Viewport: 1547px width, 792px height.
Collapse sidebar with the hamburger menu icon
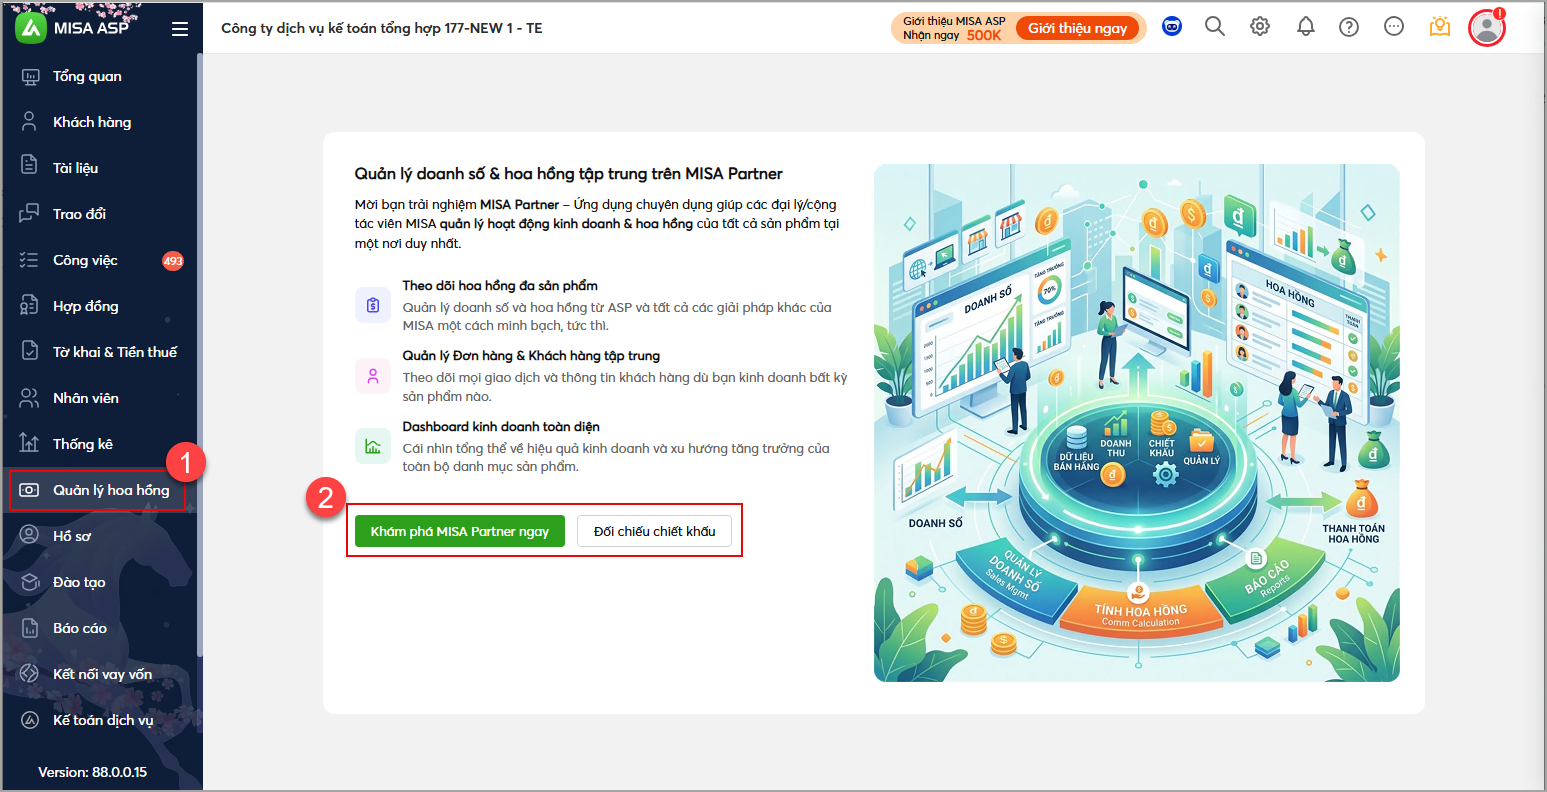tap(180, 29)
